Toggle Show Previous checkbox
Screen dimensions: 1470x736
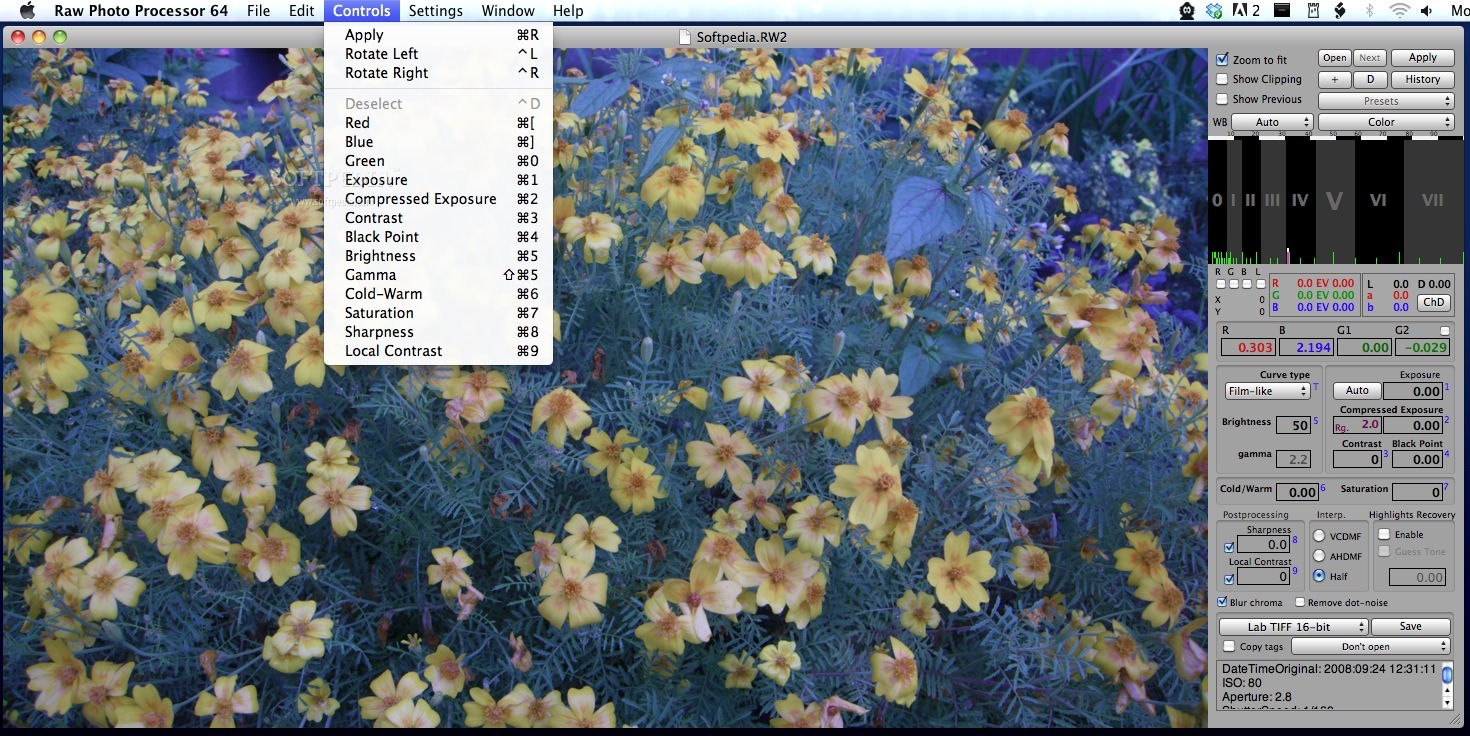click(1222, 99)
